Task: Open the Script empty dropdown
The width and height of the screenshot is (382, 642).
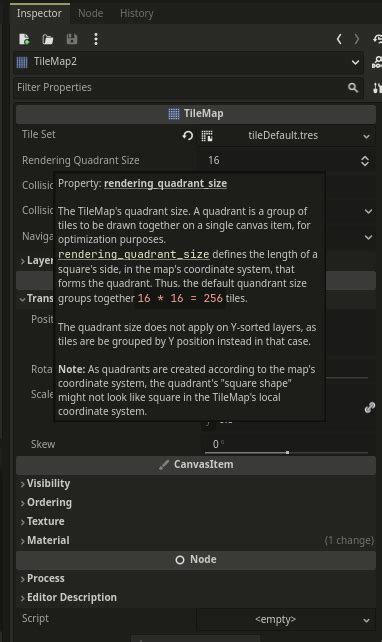Action: click(x=286, y=620)
